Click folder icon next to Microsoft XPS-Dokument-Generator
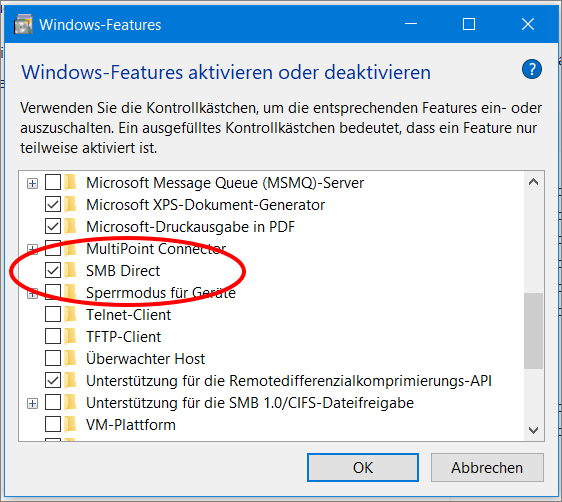This screenshot has width=562, height=502. point(71,205)
